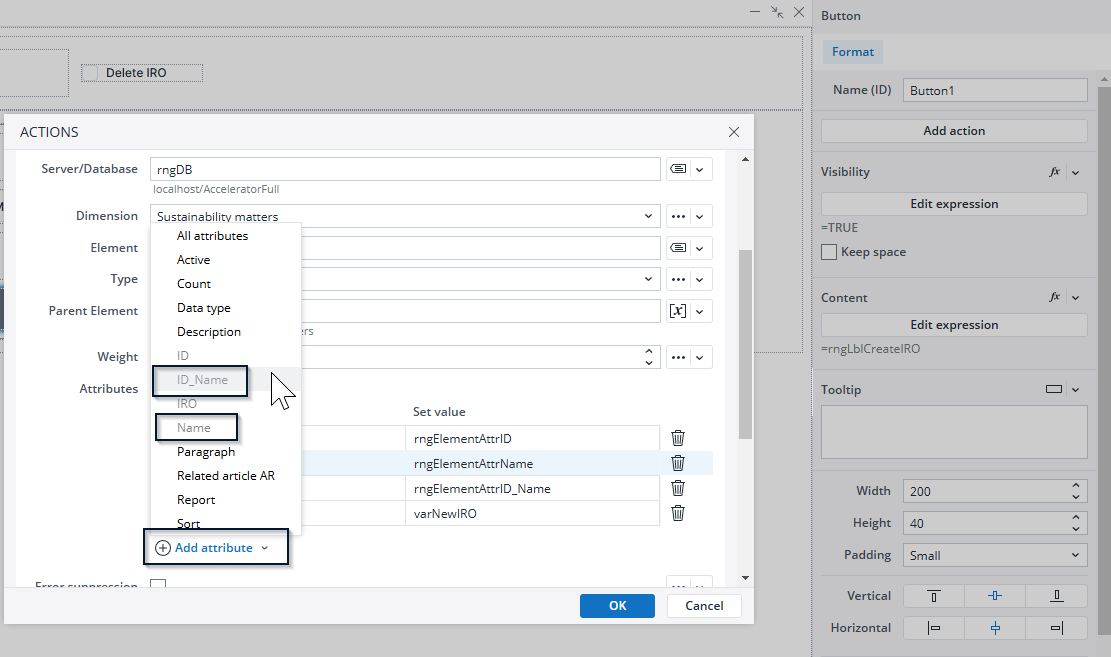Screen dimensions: 1111x657
Task: Click the variable [x] icon for Parent Element
Action: (677, 311)
